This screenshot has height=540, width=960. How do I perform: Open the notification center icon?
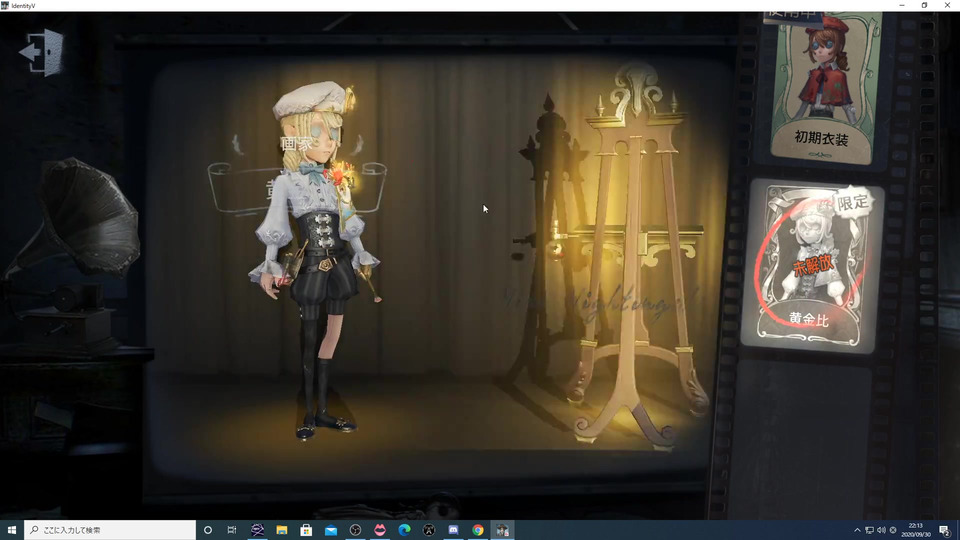click(x=945, y=530)
